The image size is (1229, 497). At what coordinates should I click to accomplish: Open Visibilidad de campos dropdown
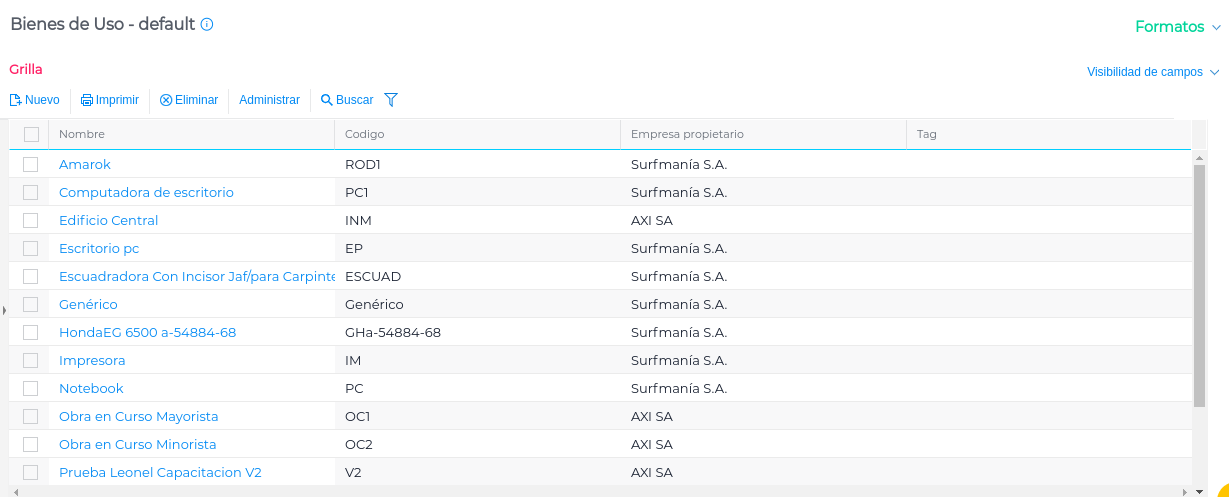tap(1153, 72)
